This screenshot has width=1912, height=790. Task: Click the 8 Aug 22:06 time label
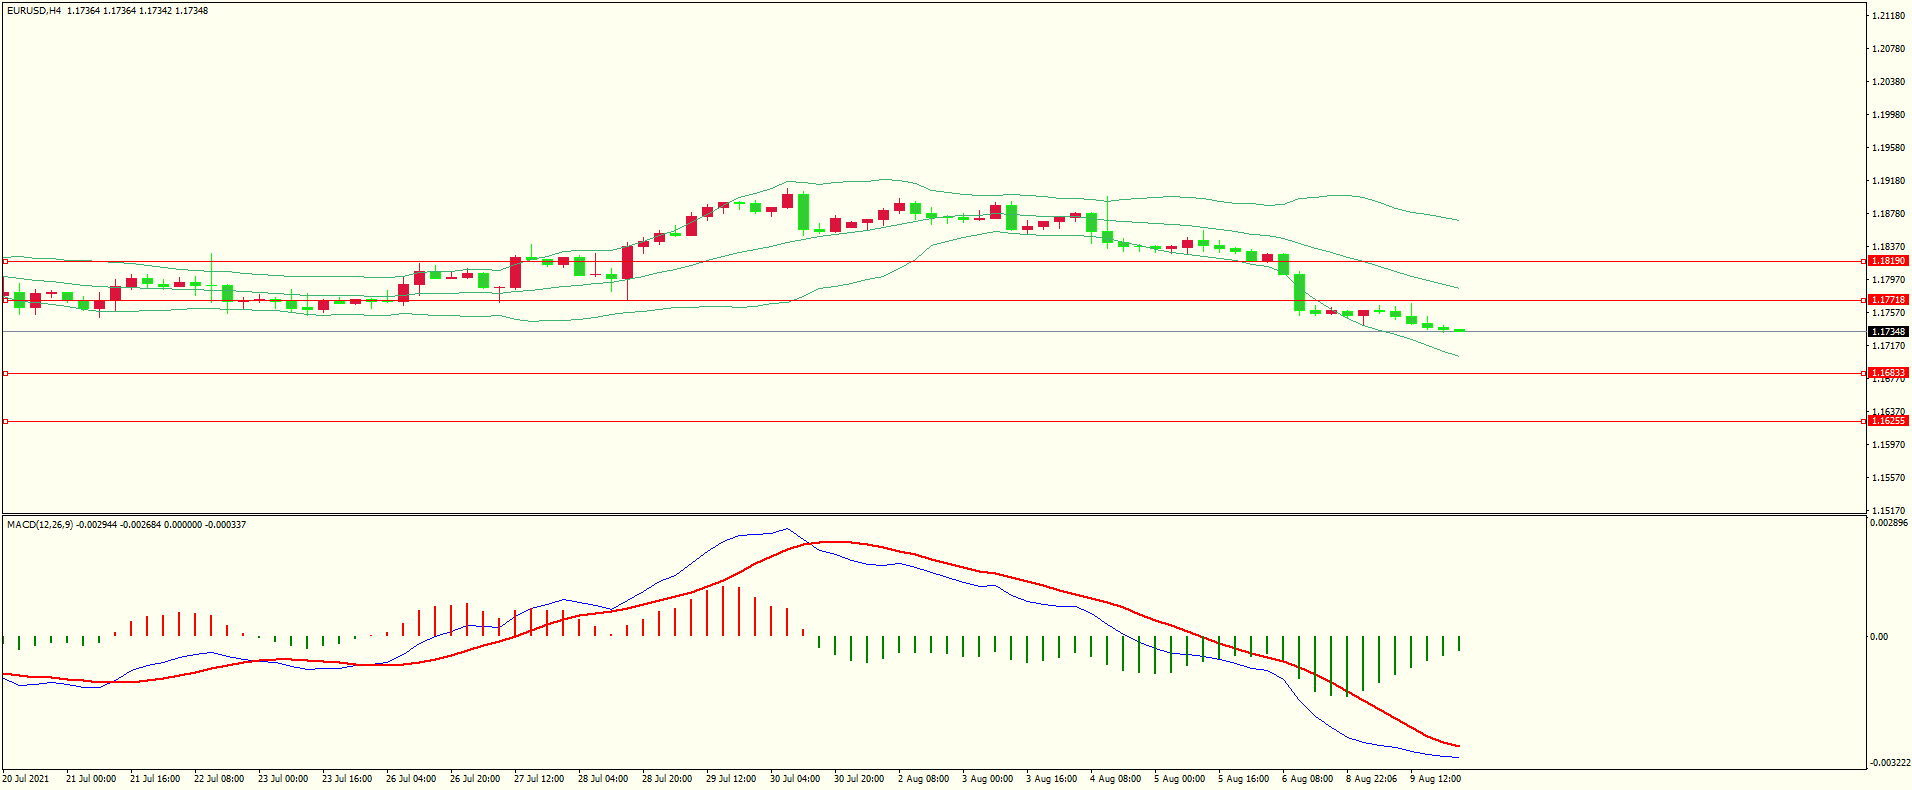[1371, 779]
